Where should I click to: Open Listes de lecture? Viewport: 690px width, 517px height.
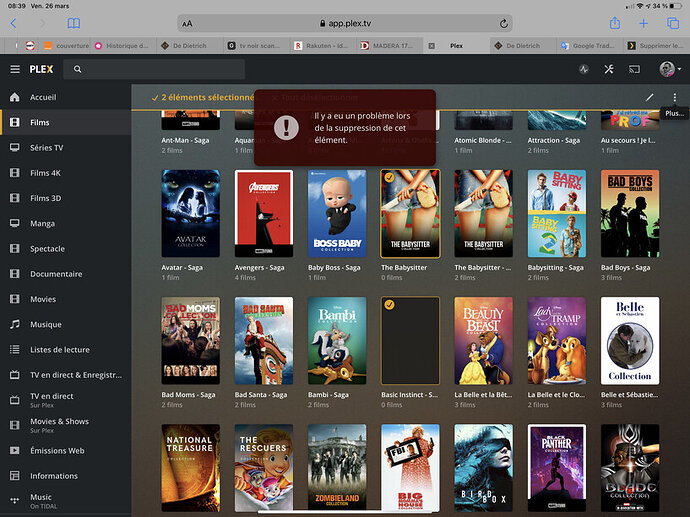(66, 349)
